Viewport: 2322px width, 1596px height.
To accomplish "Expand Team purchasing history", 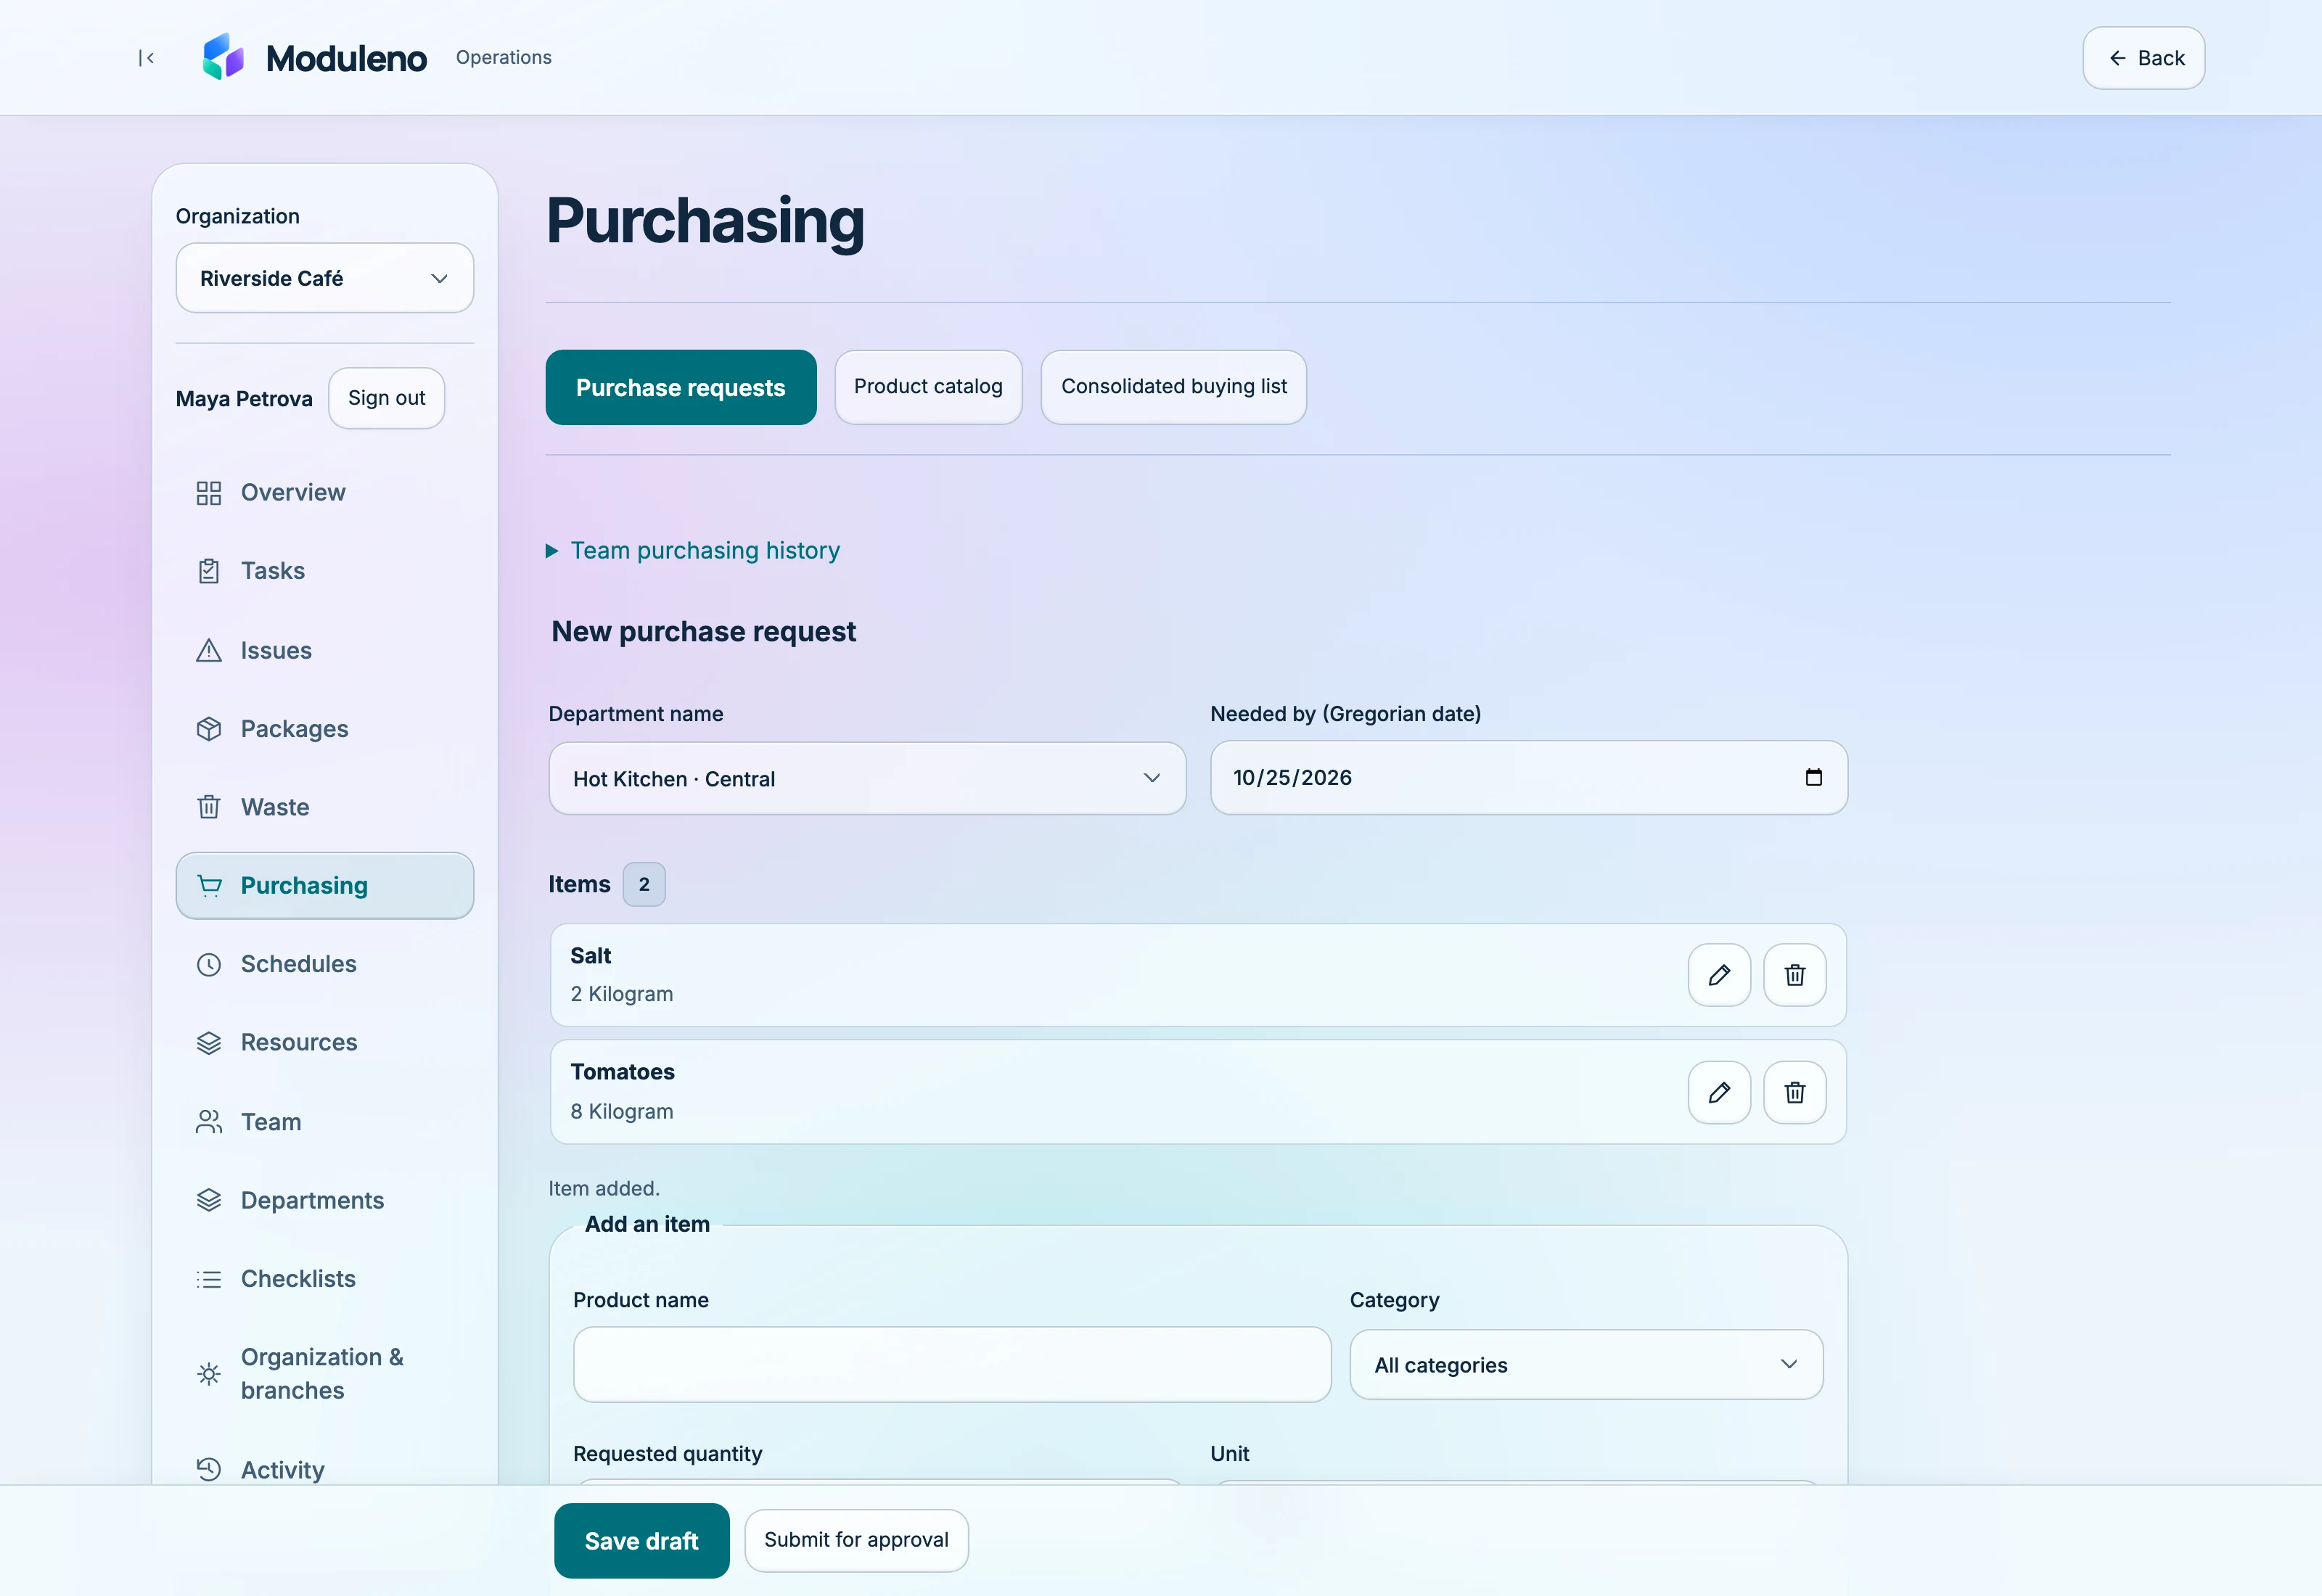I will (694, 550).
